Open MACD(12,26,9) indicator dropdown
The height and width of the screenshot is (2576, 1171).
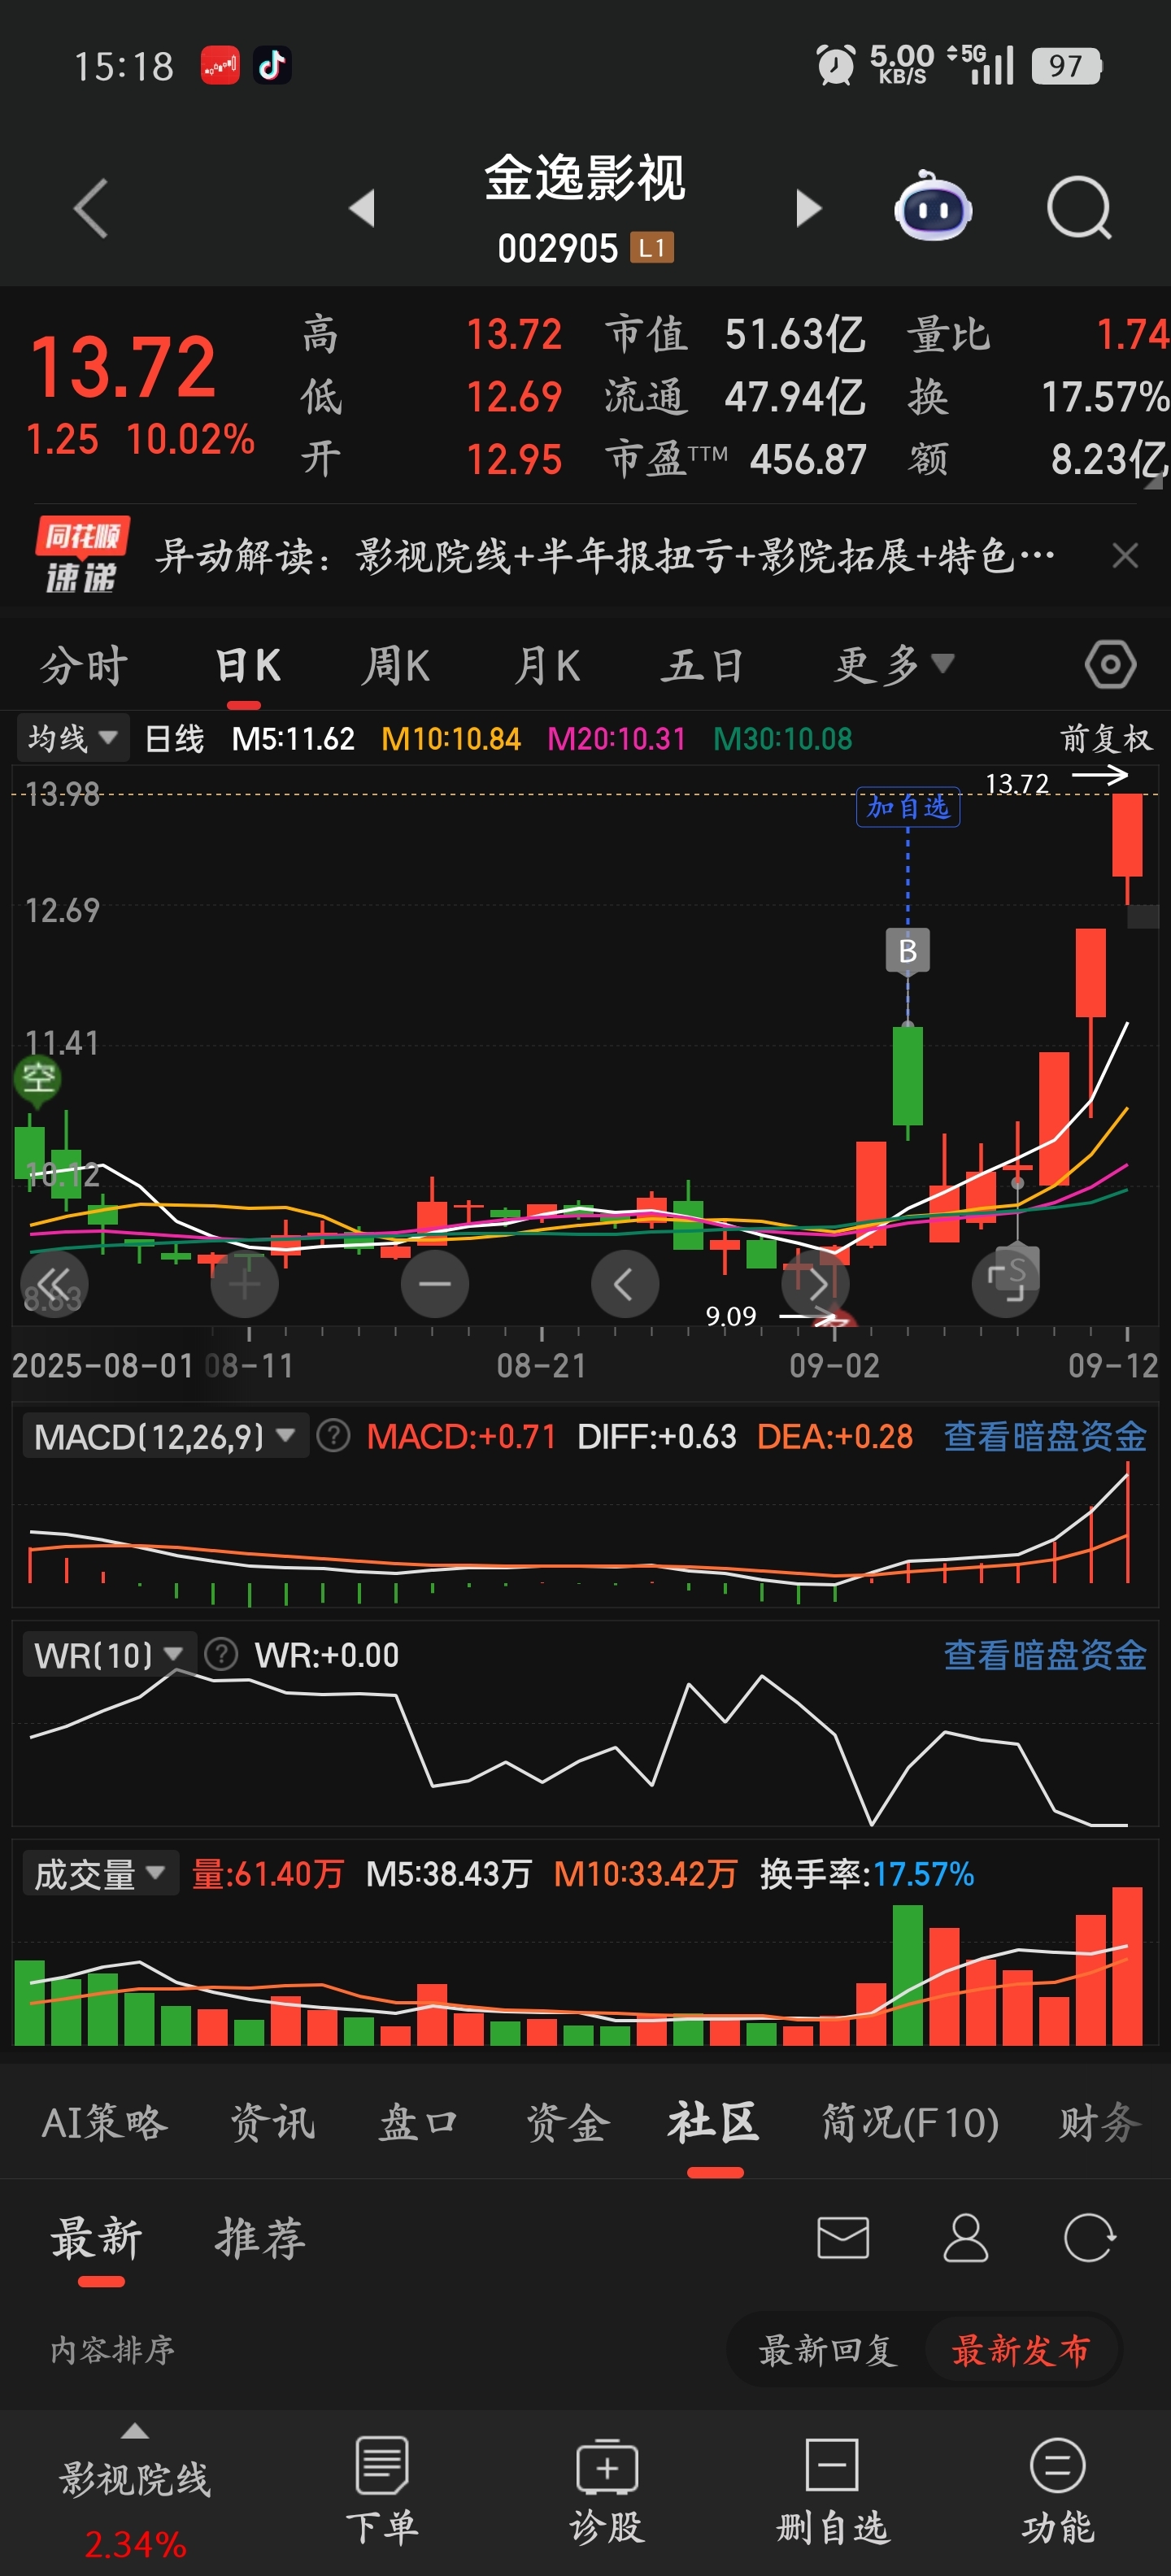pos(165,1436)
